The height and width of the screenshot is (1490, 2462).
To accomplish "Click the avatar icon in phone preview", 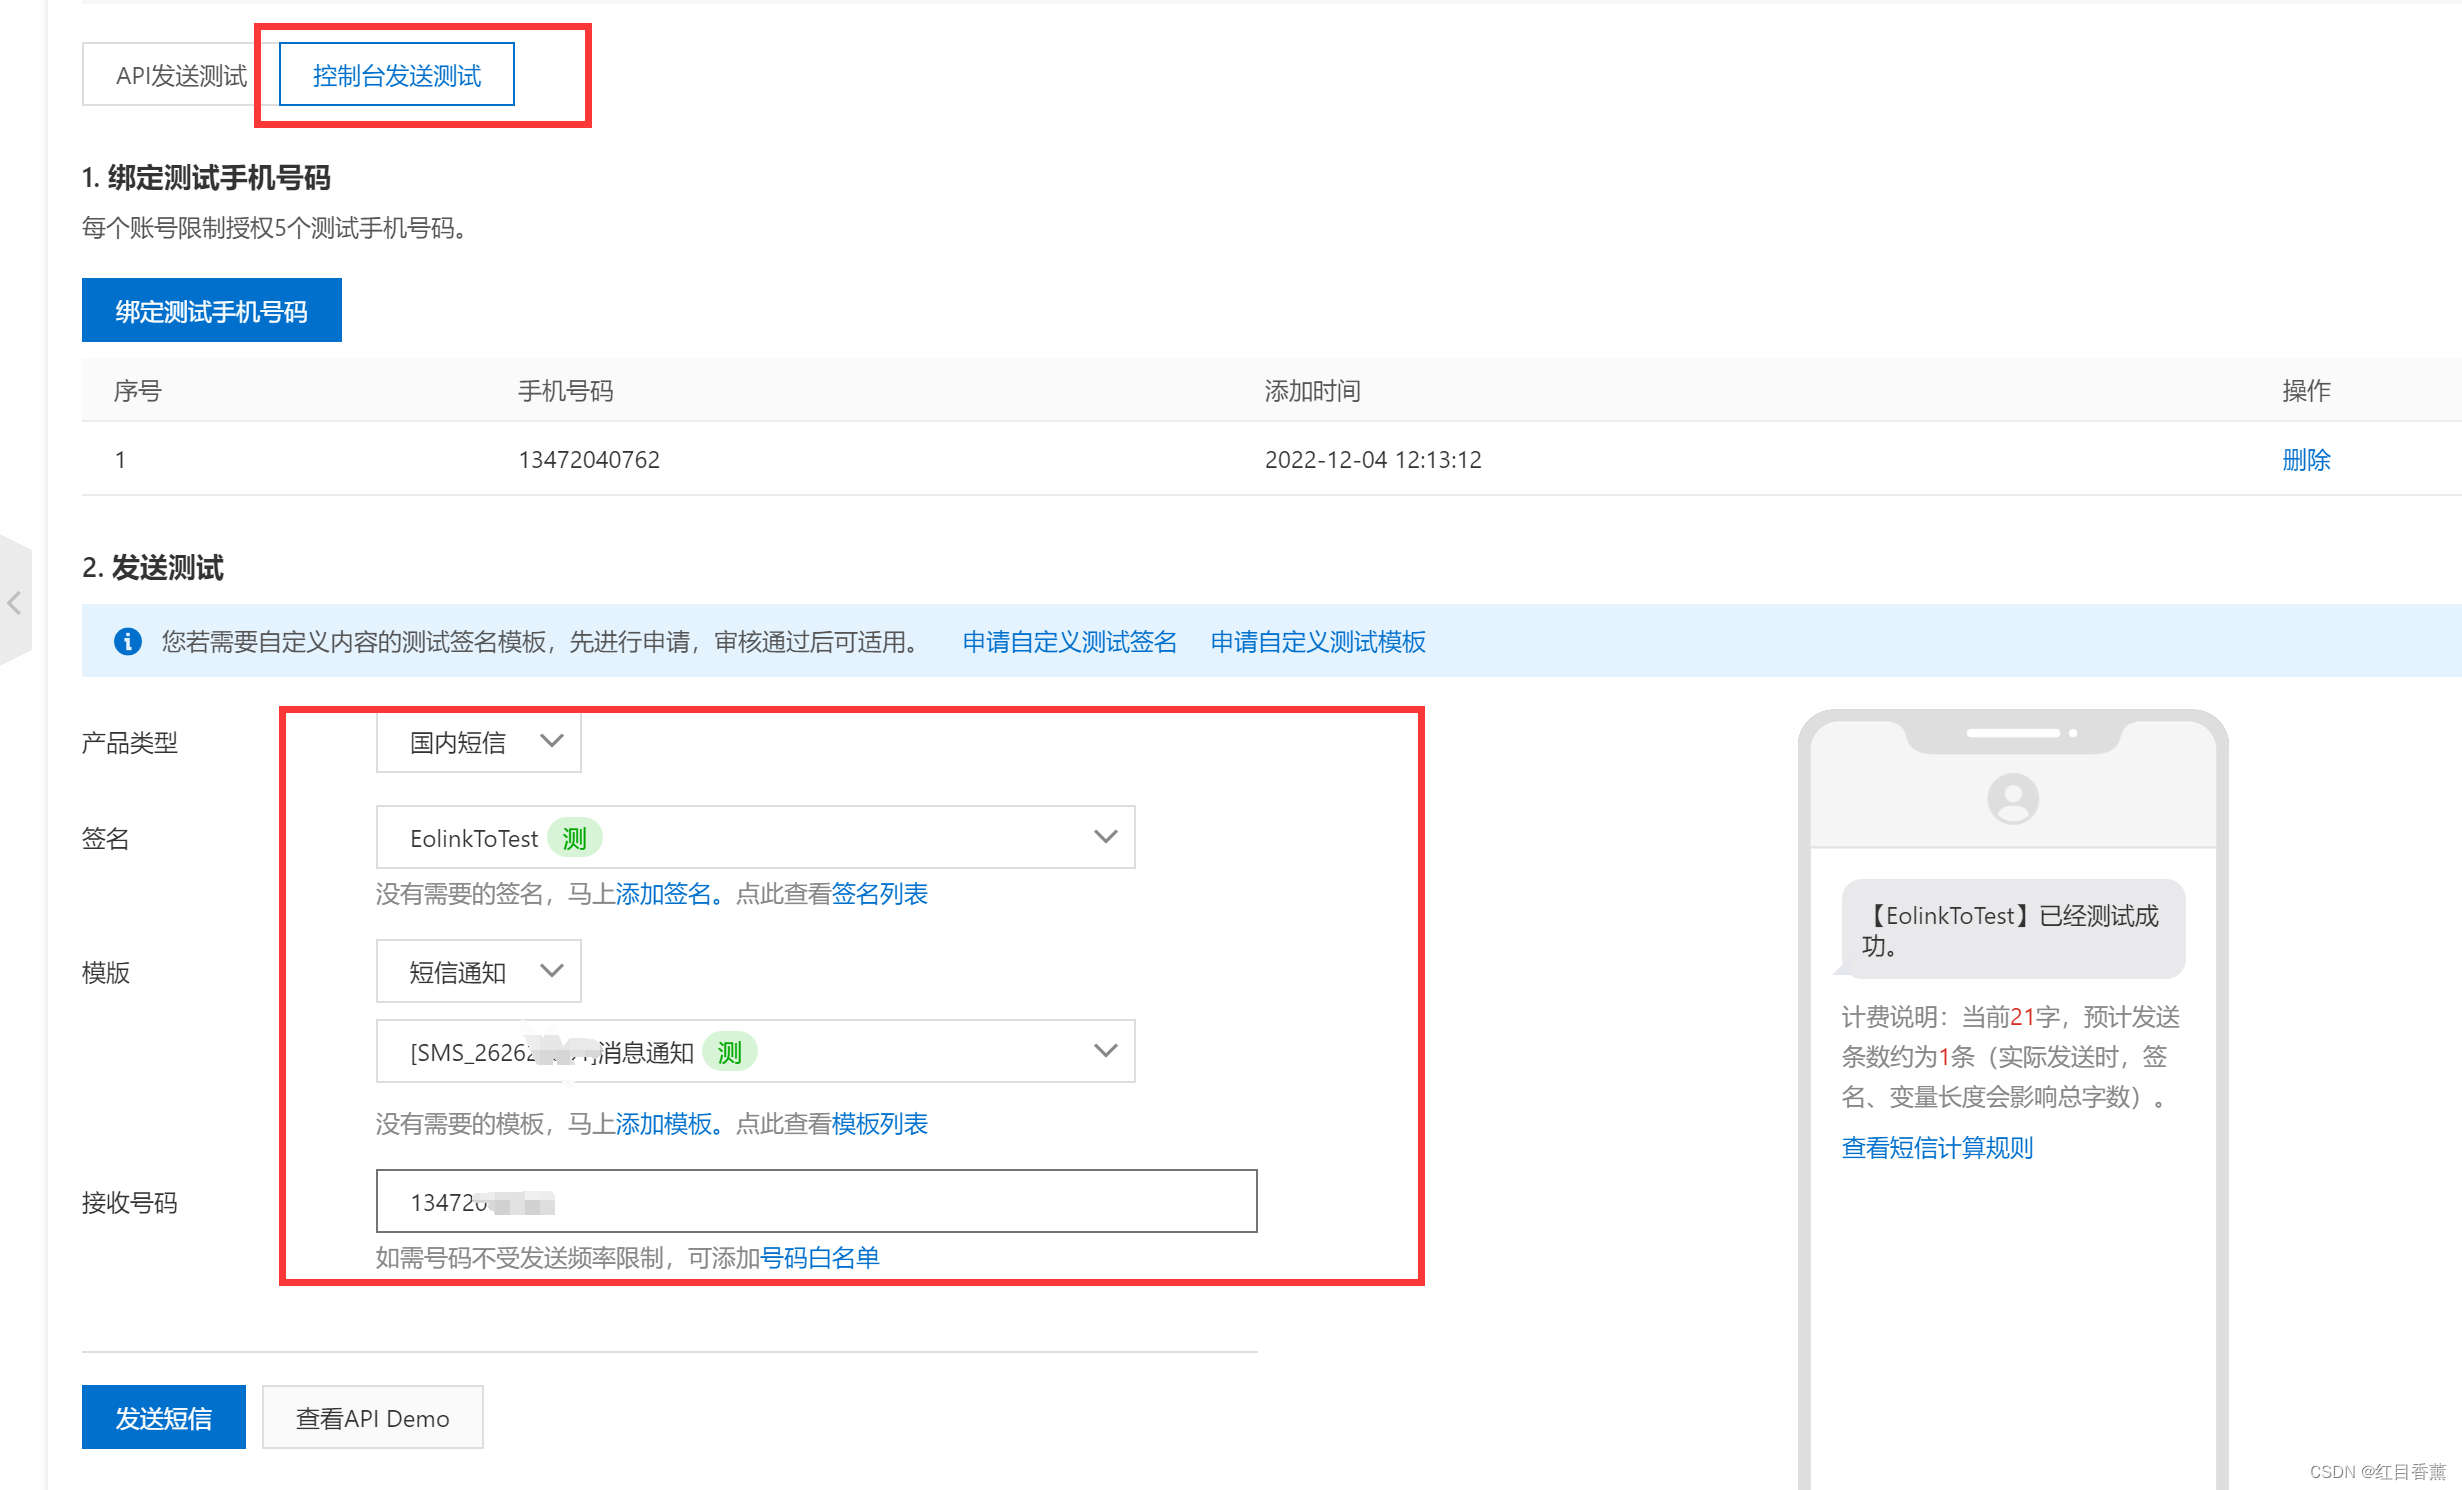I will [2013, 798].
